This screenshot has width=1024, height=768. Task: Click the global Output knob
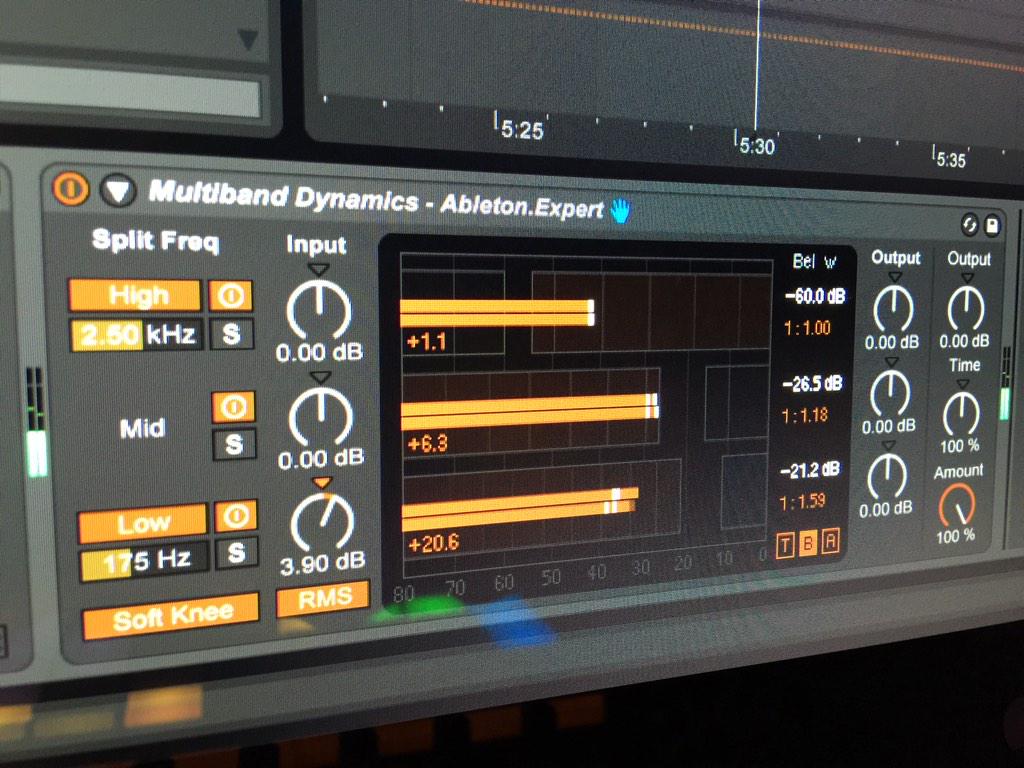tap(966, 309)
